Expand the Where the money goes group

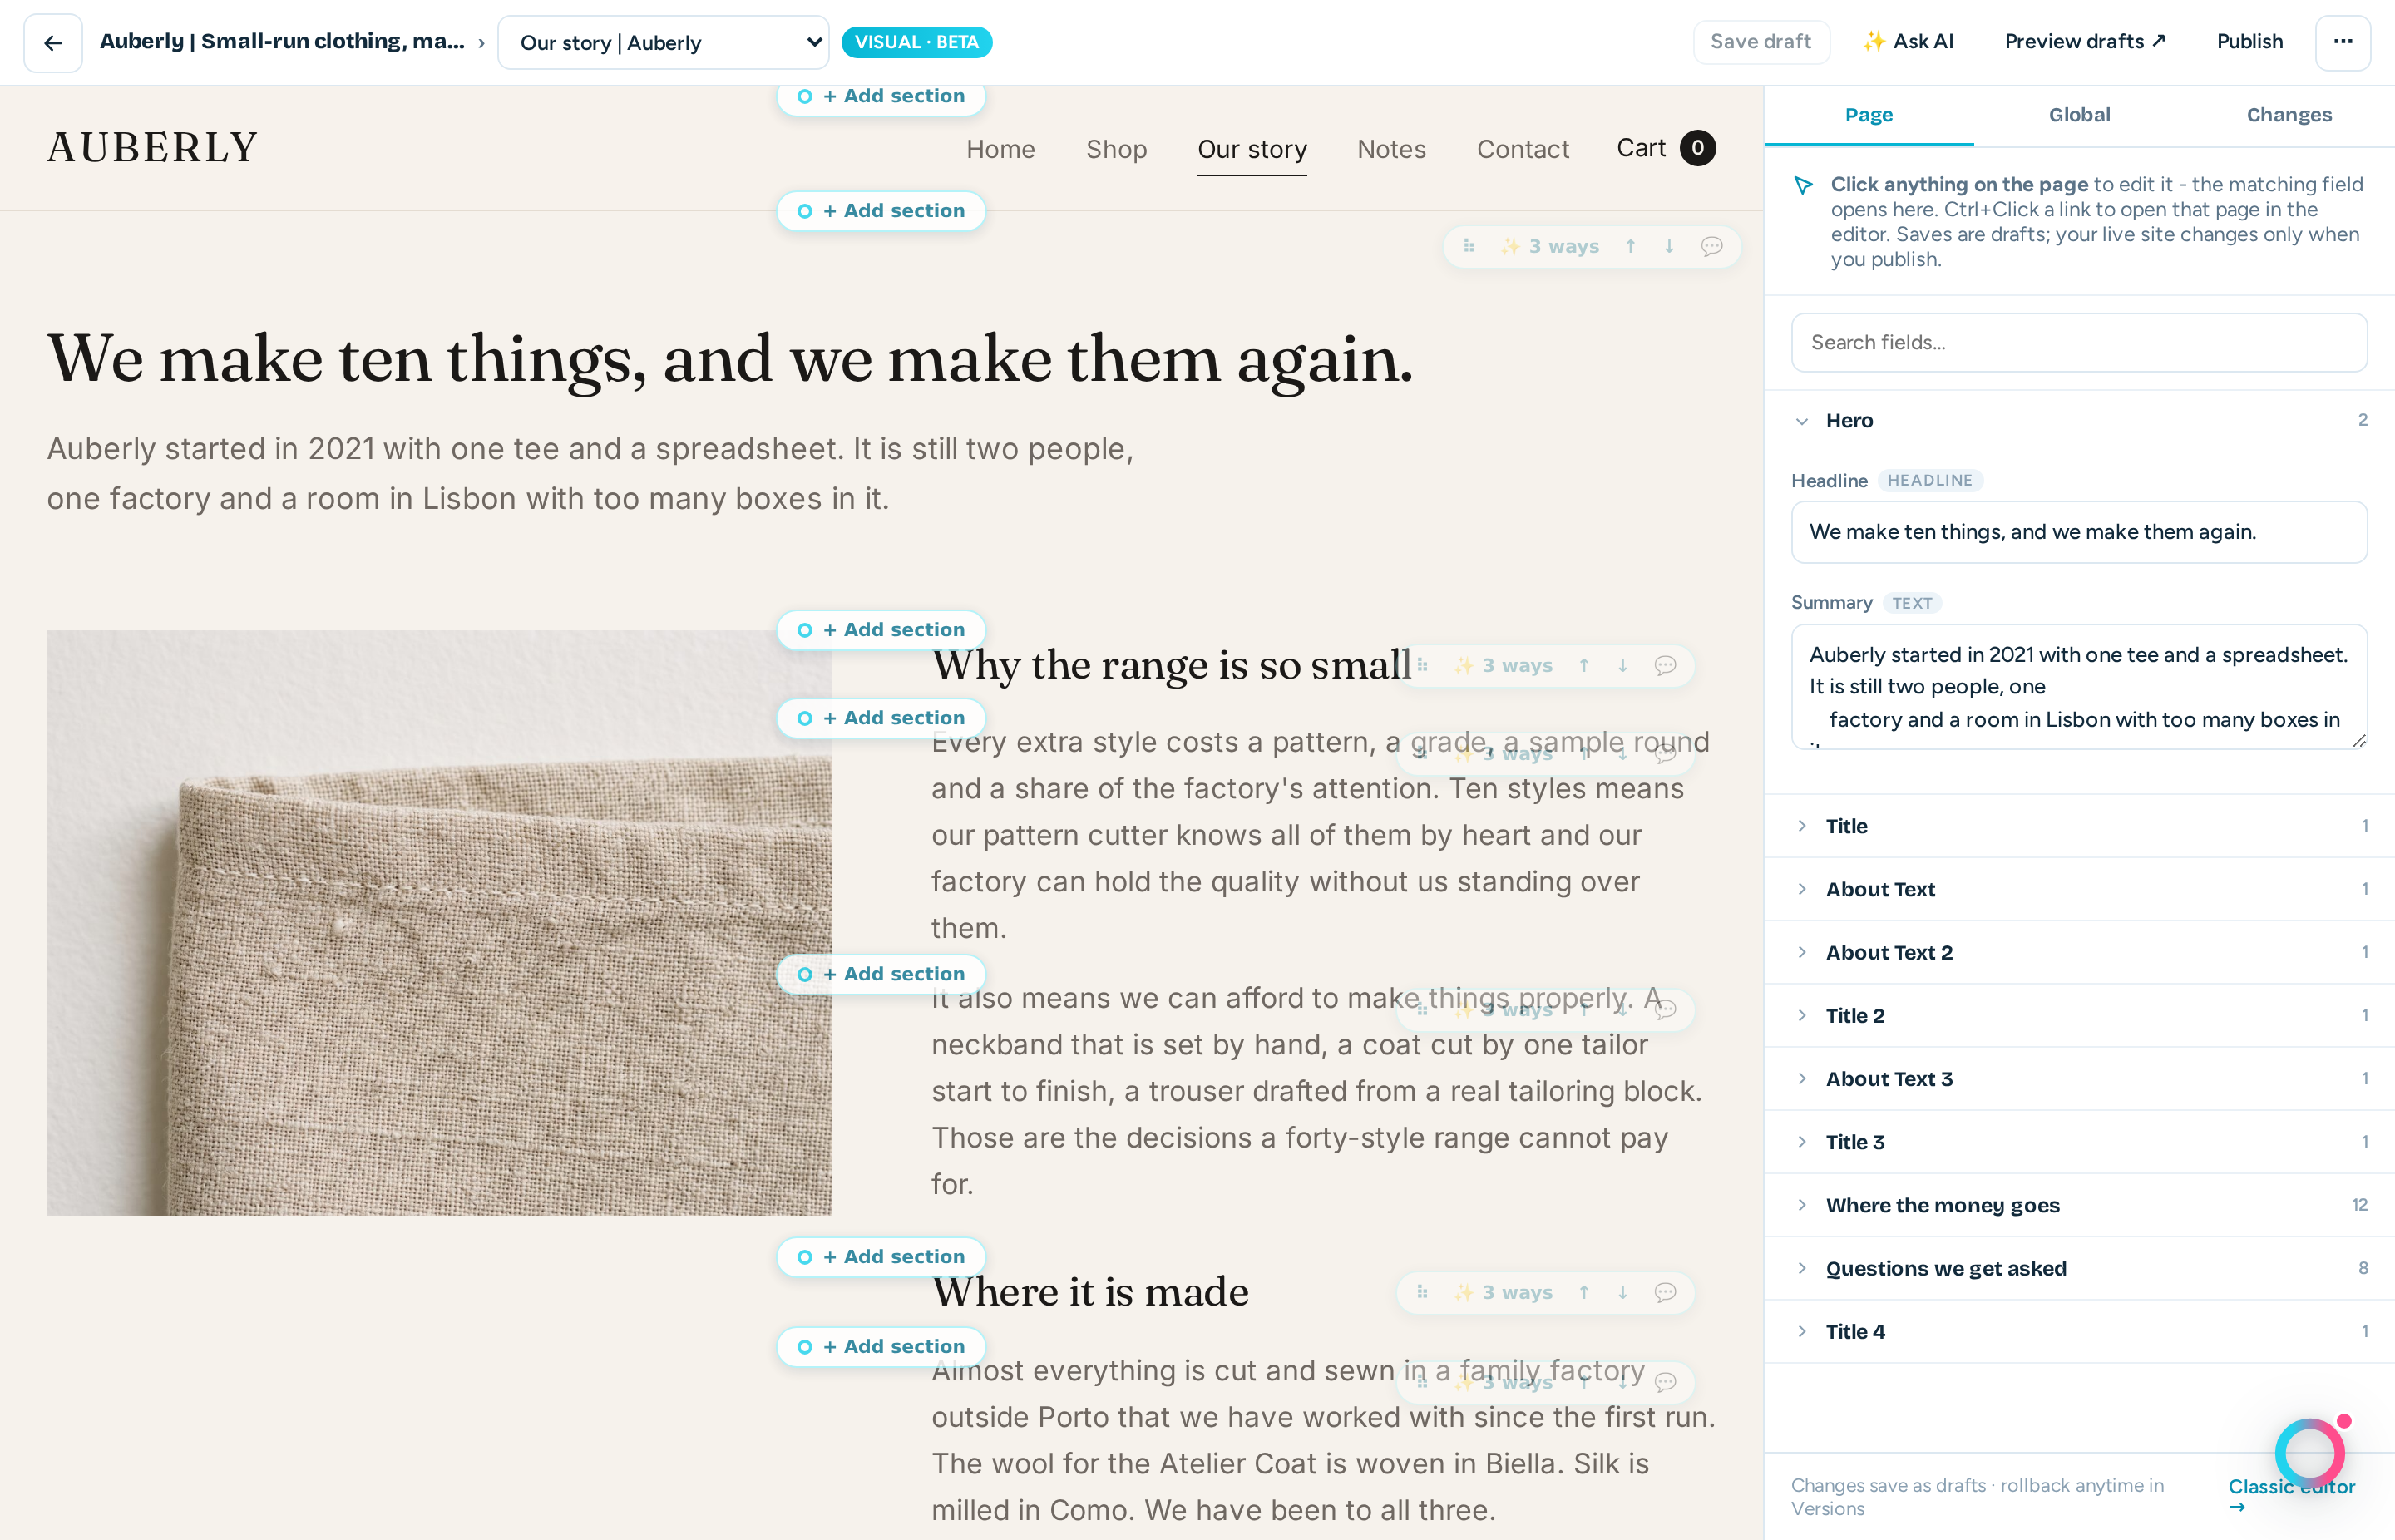(x=2079, y=1205)
